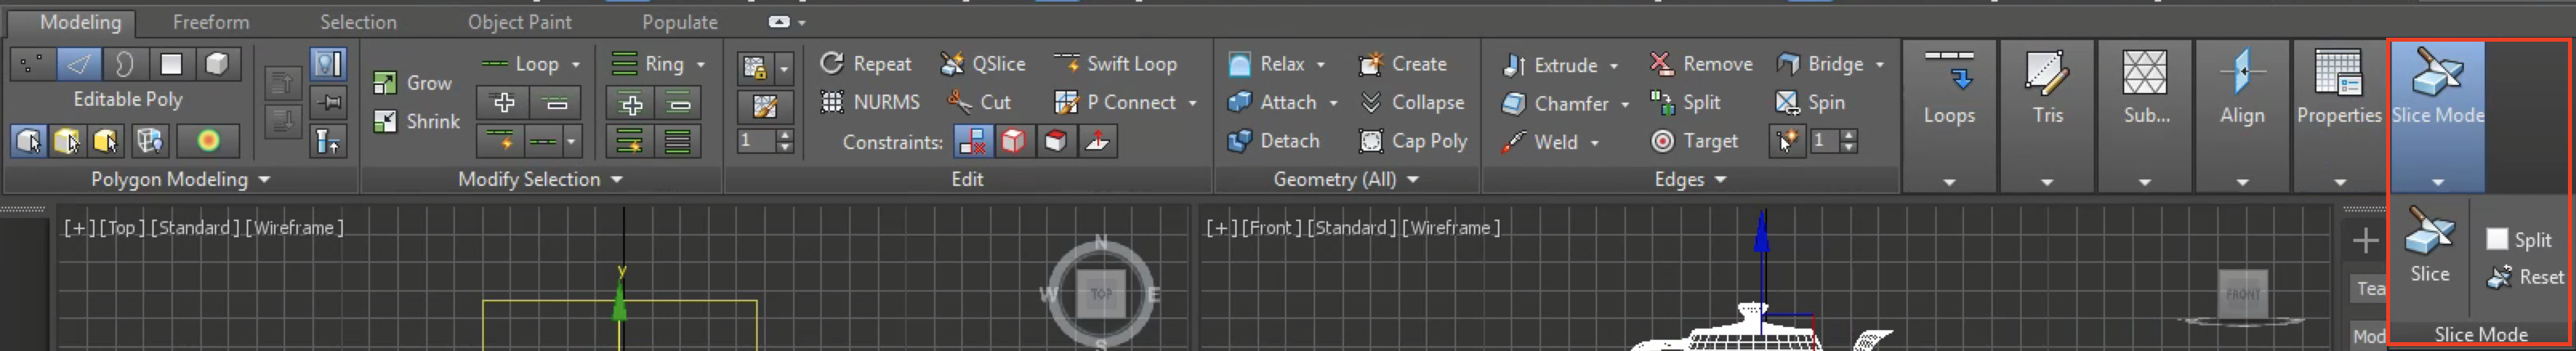This screenshot has height=351, width=2576.
Task: Select Element sub-object mode
Action: pos(217,65)
